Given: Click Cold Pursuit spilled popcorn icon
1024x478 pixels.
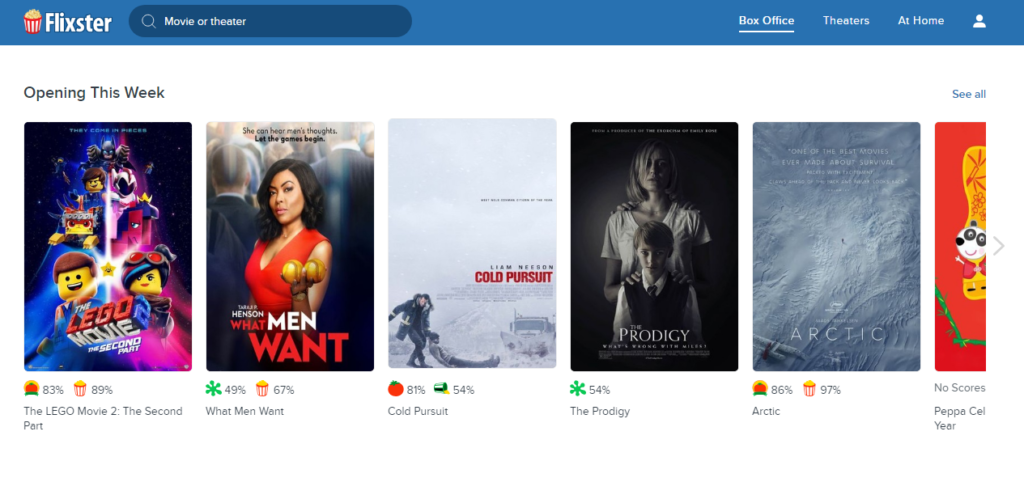Looking at the screenshot, I should (x=441, y=389).
